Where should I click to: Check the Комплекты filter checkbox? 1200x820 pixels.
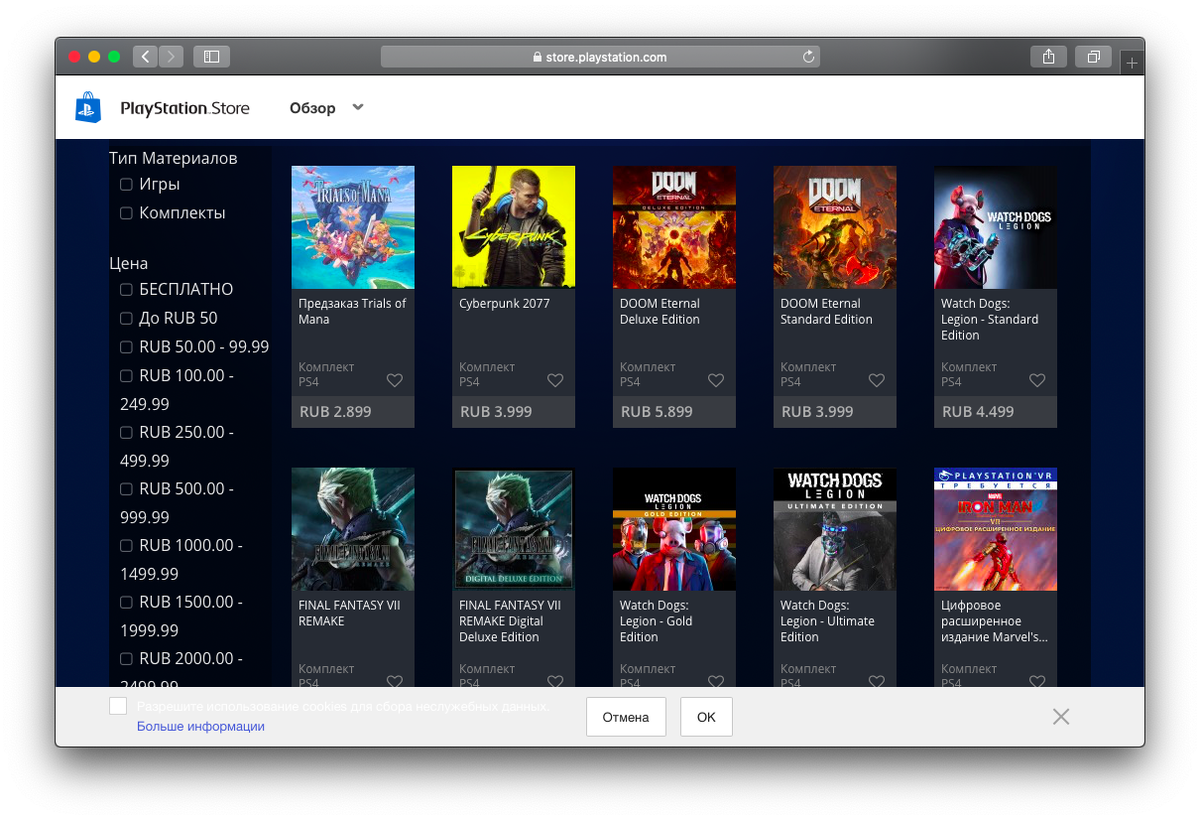pyautogui.click(x=126, y=213)
